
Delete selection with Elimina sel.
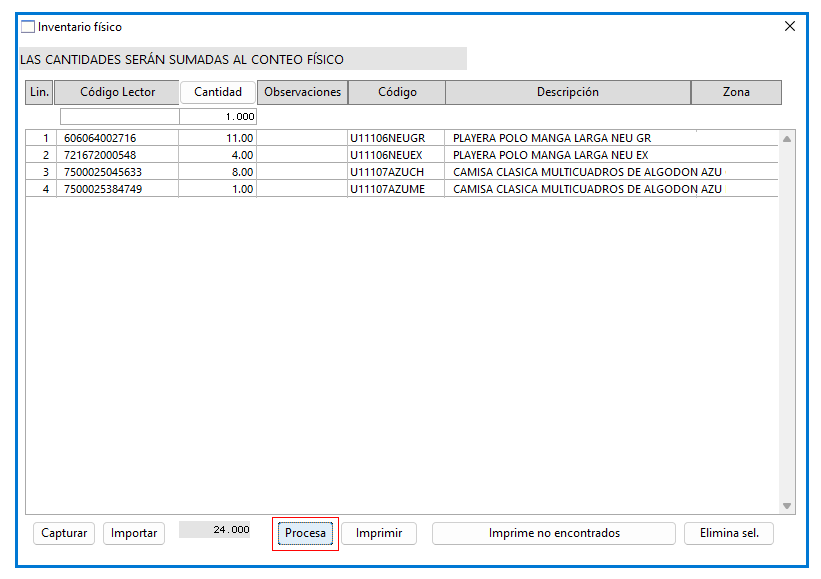[x=729, y=533]
